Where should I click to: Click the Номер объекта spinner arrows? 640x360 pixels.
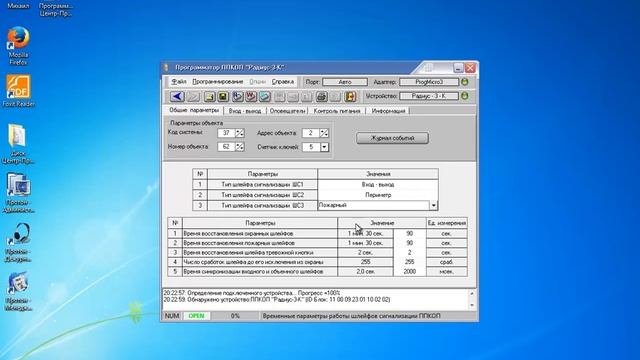[240, 147]
